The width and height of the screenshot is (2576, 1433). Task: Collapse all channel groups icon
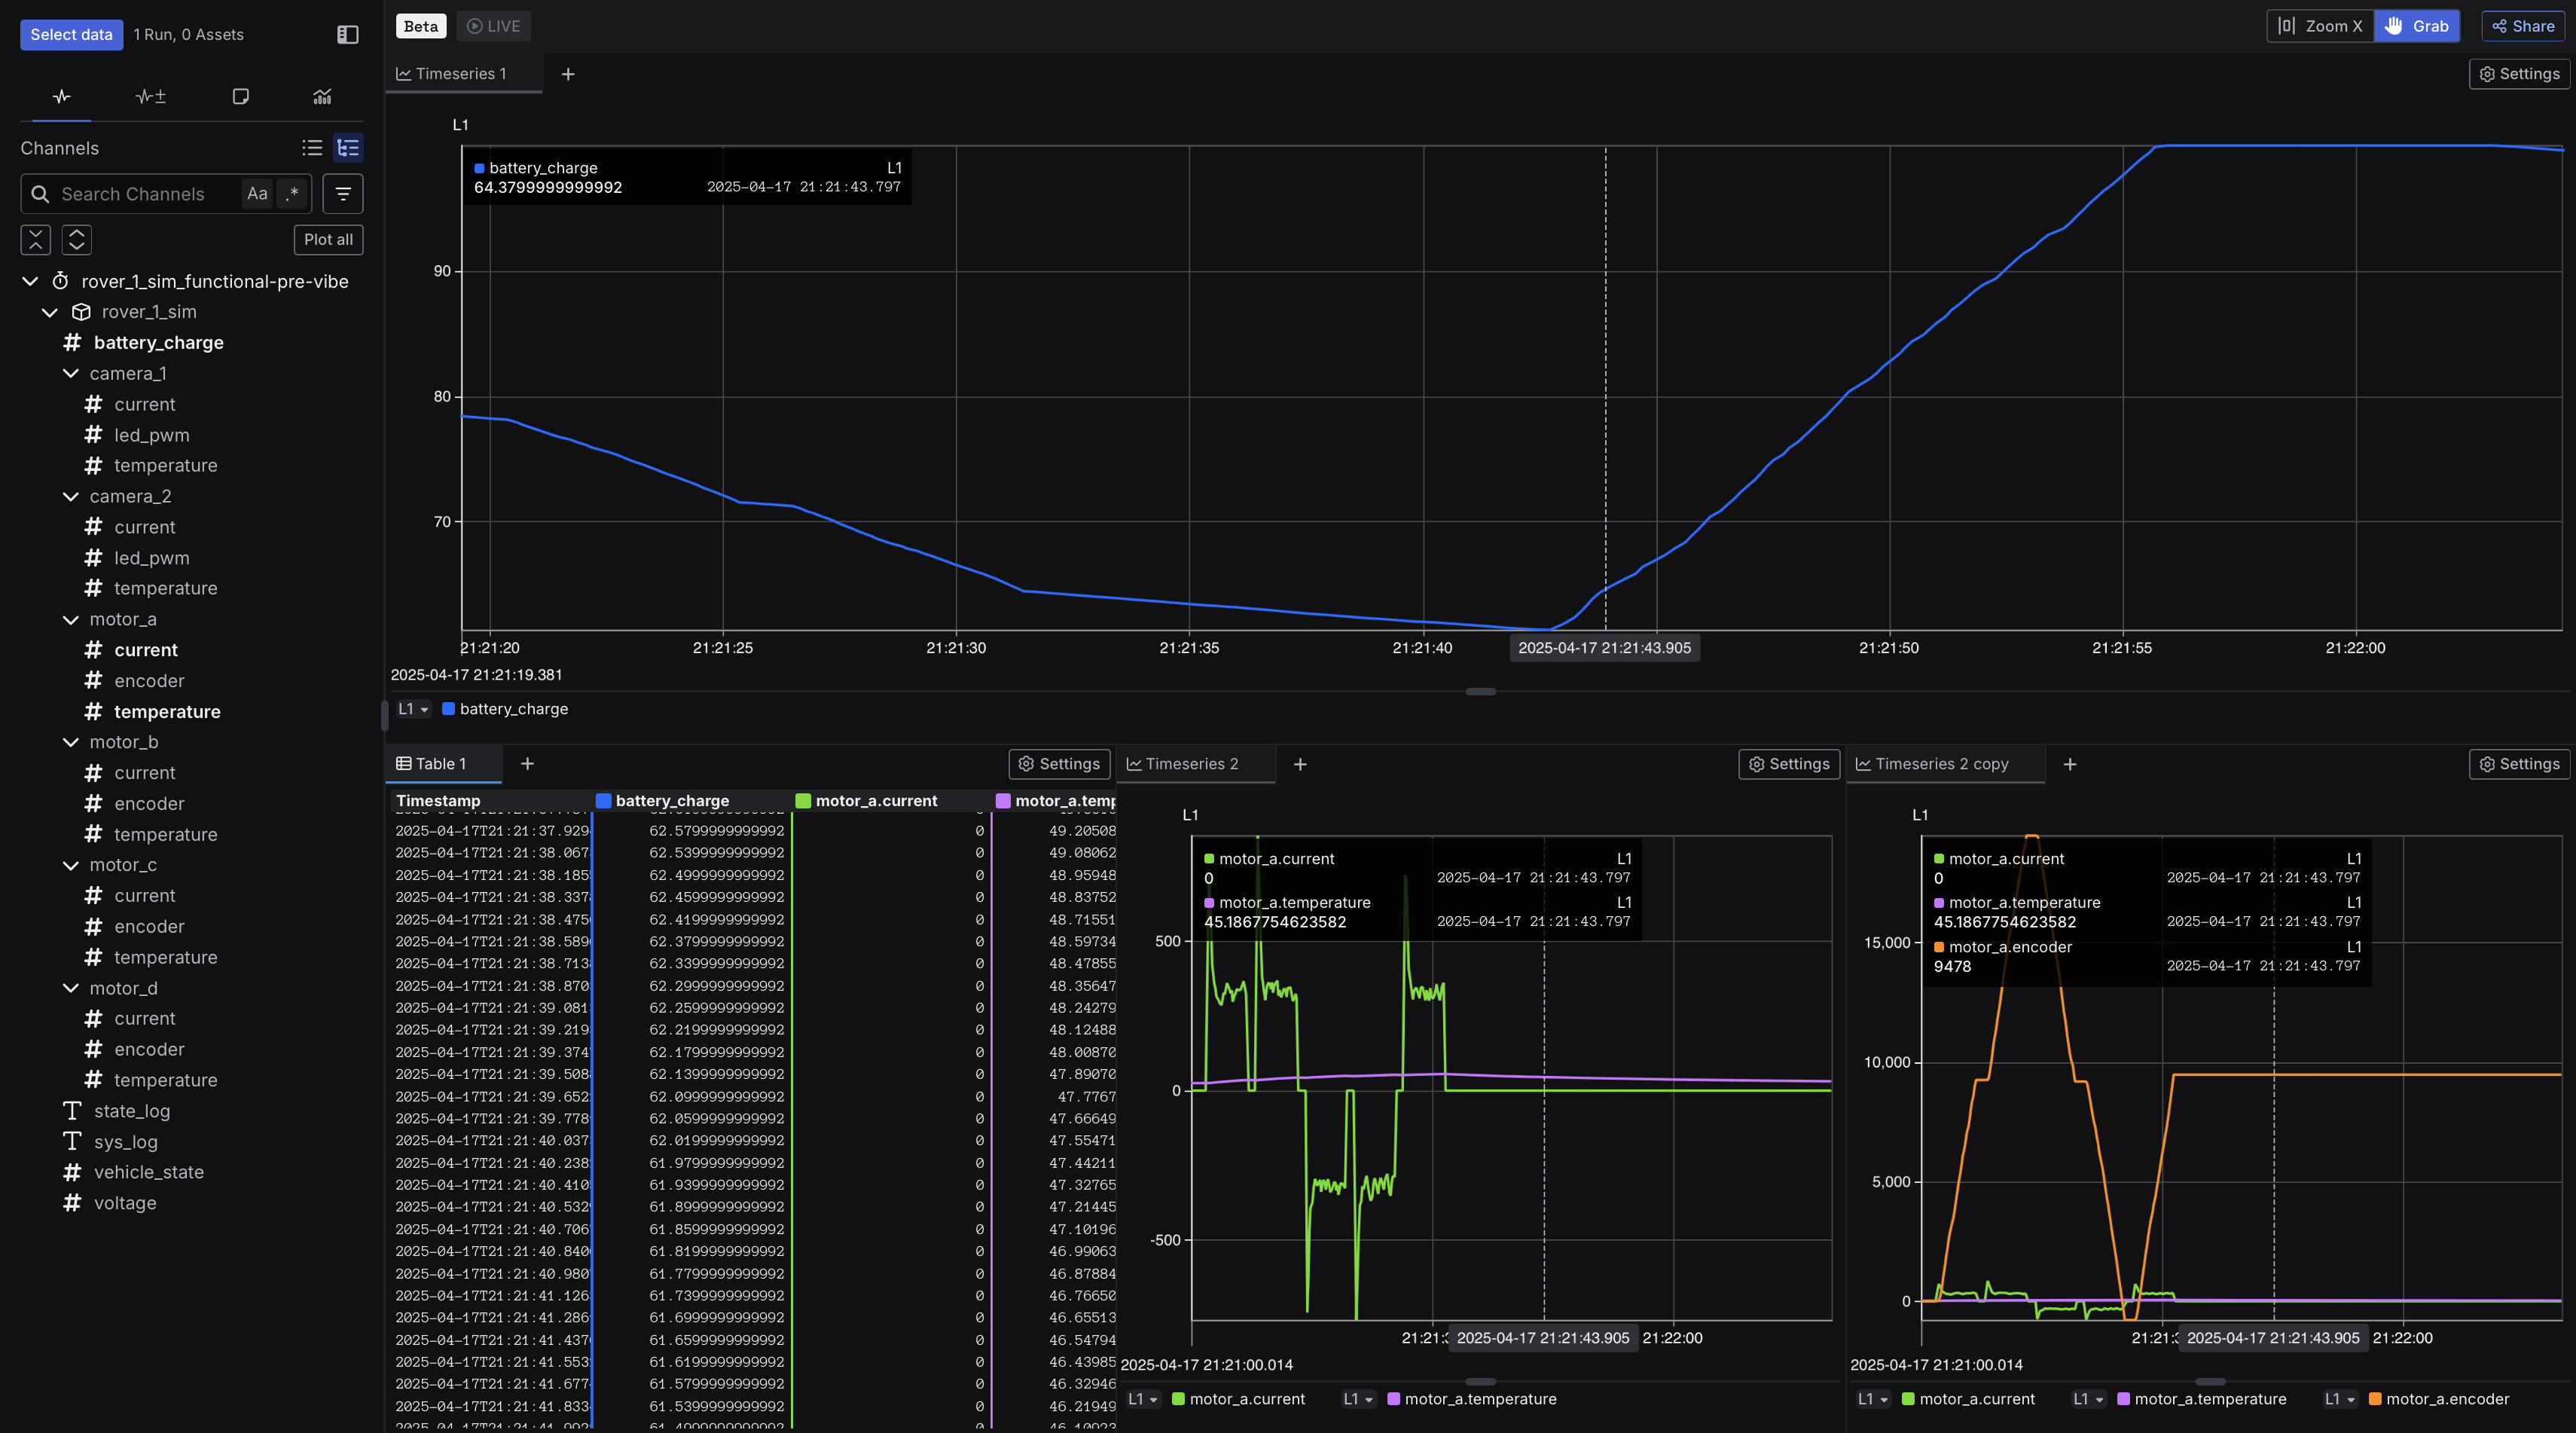[36, 240]
